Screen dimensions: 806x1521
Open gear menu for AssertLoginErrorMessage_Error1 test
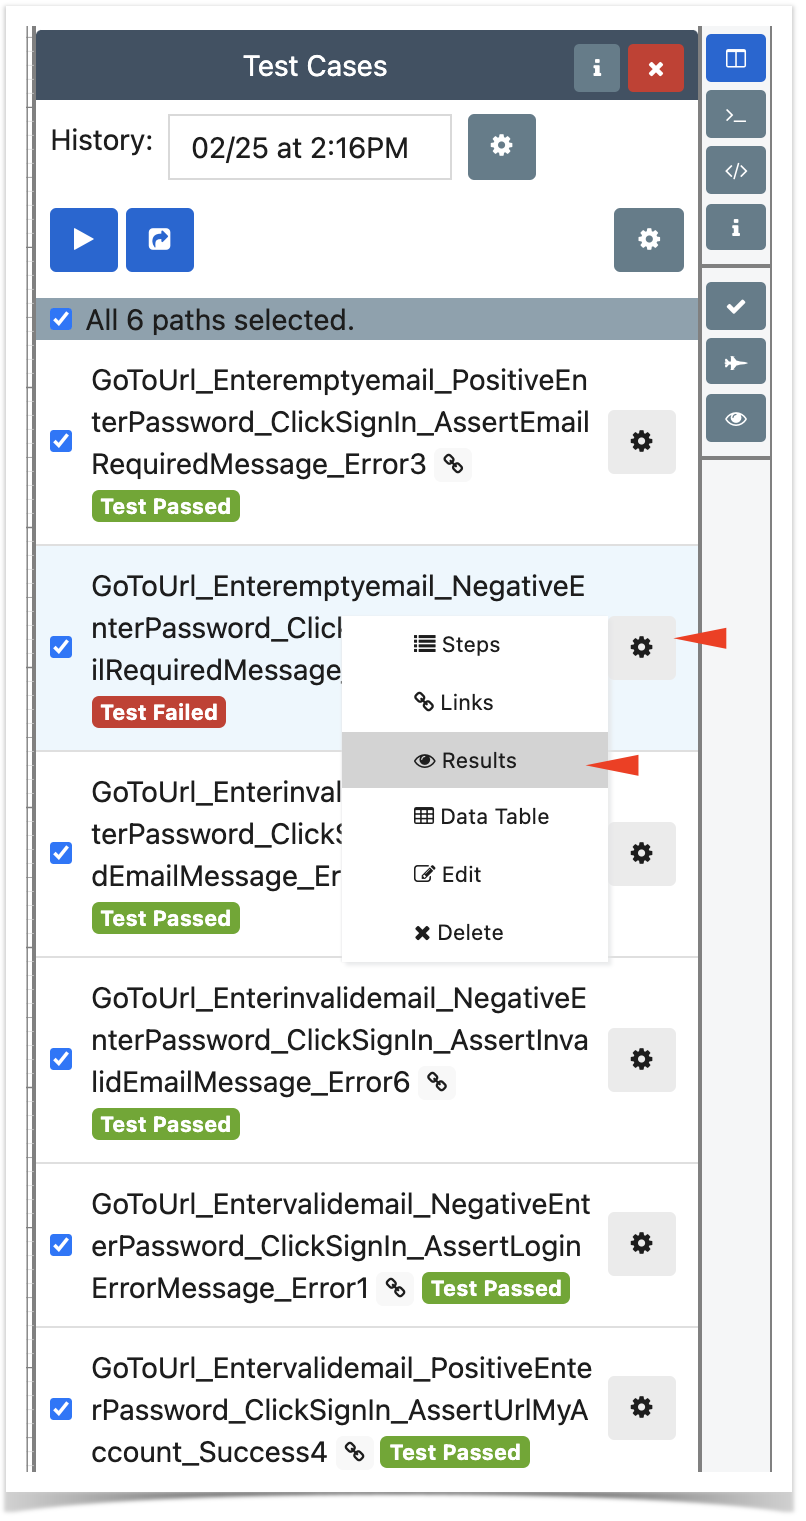pos(642,1243)
